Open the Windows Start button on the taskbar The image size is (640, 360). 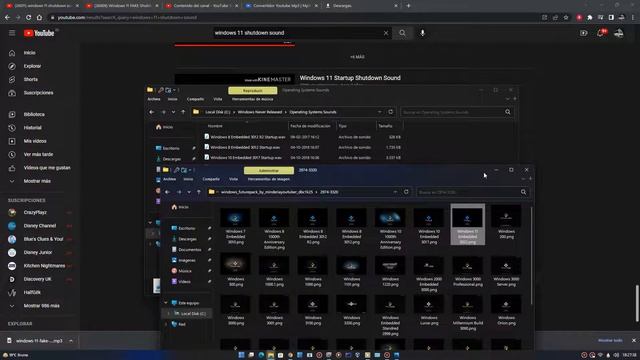(x=241, y=355)
